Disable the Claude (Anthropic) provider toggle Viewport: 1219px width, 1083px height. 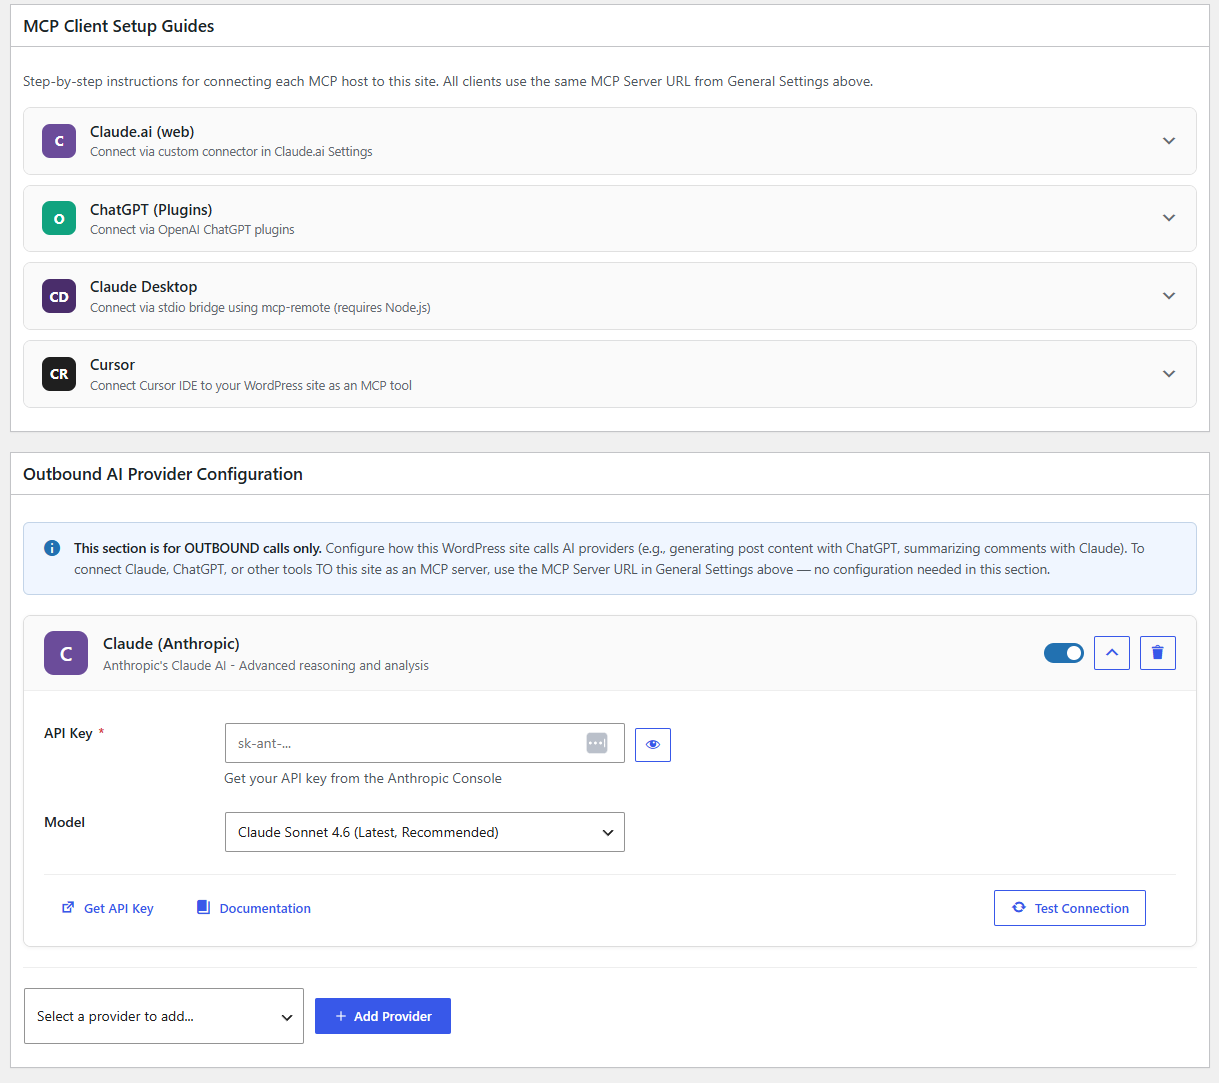coord(1064,653)
